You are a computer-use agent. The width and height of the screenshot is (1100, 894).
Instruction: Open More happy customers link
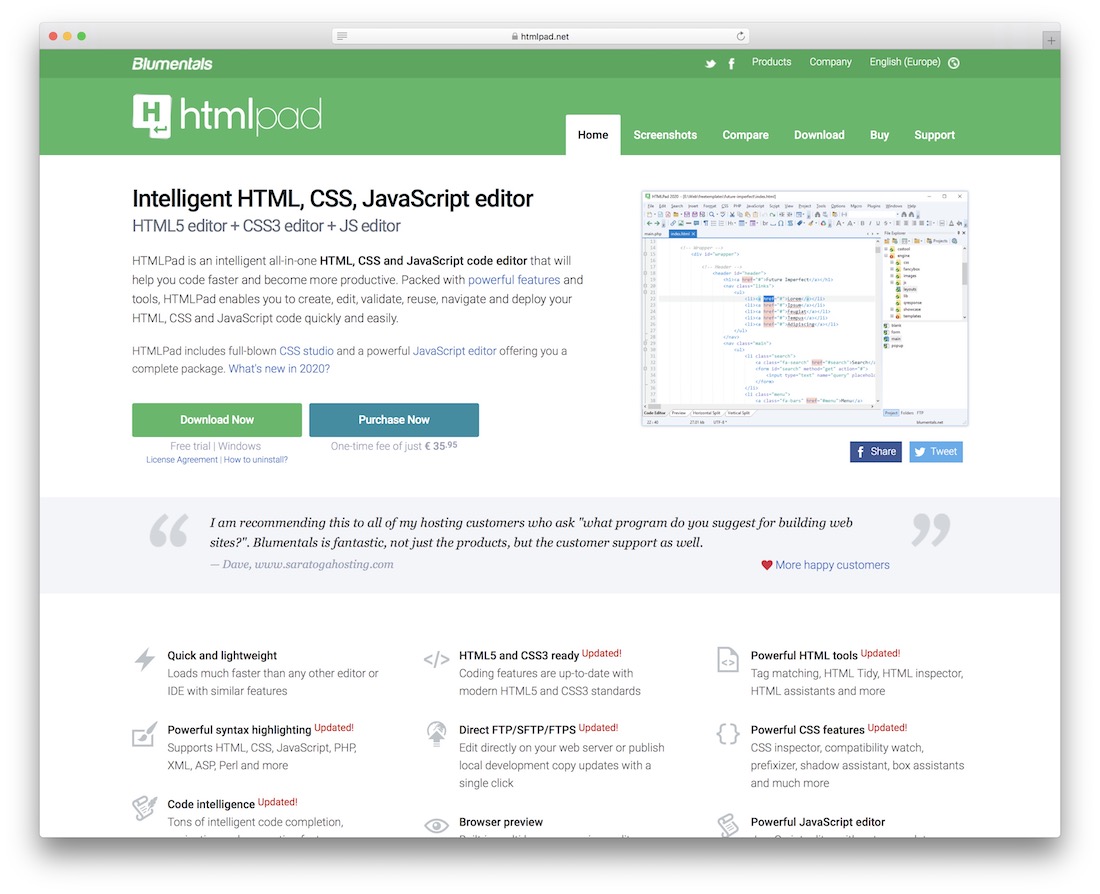[832, 565]
